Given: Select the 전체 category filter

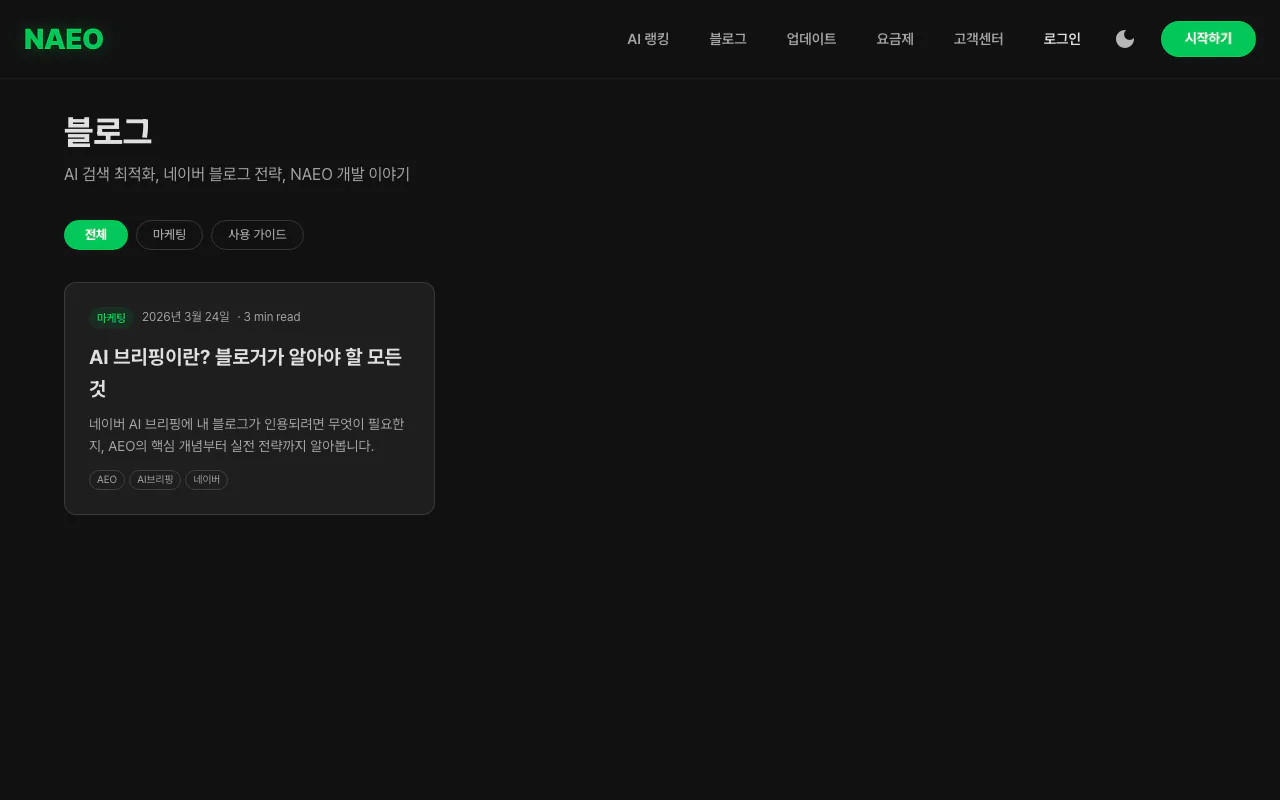Looking at the screenshot, I should (x=96, y=235).
